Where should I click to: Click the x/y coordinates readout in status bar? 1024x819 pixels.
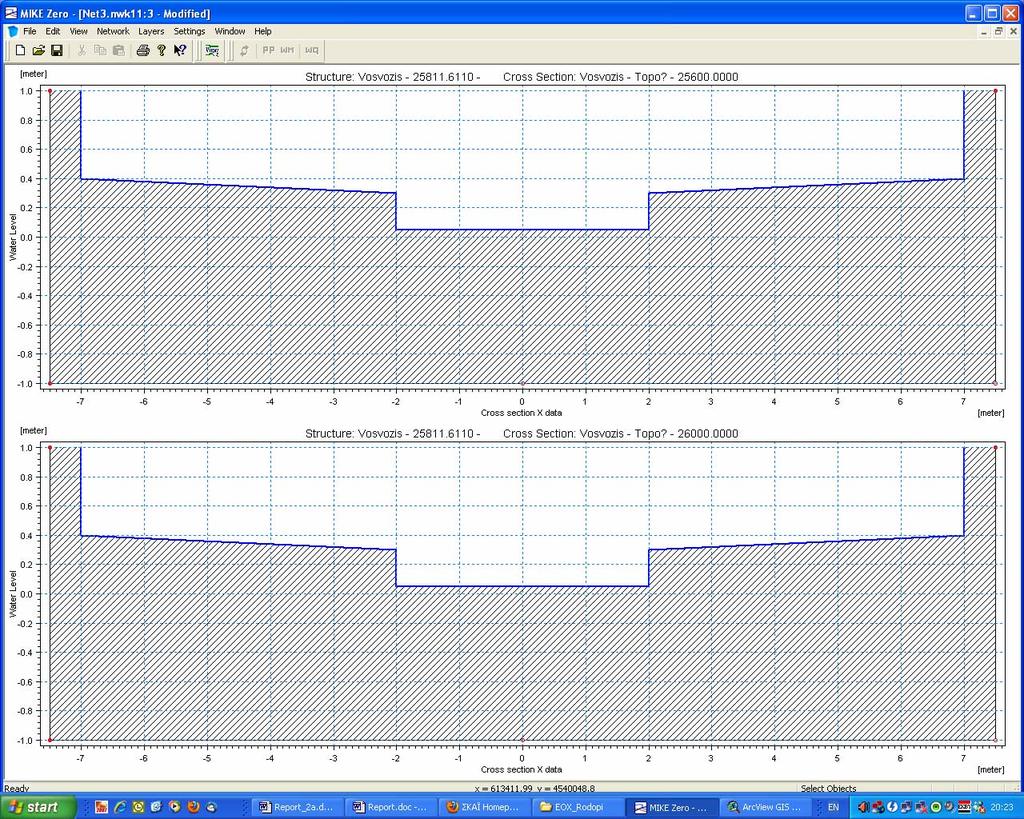coord(535,788)
